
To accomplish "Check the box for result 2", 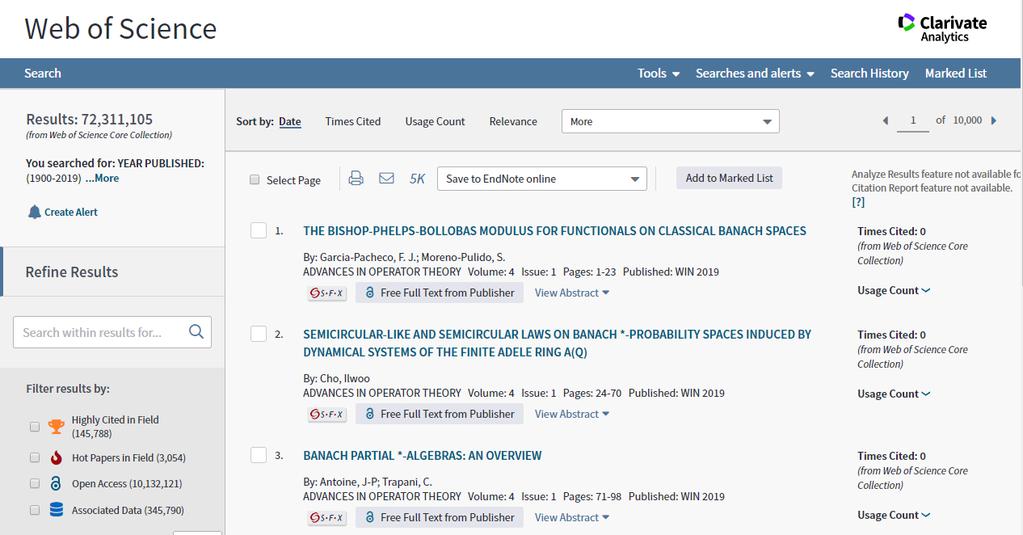I will point(258,334).
